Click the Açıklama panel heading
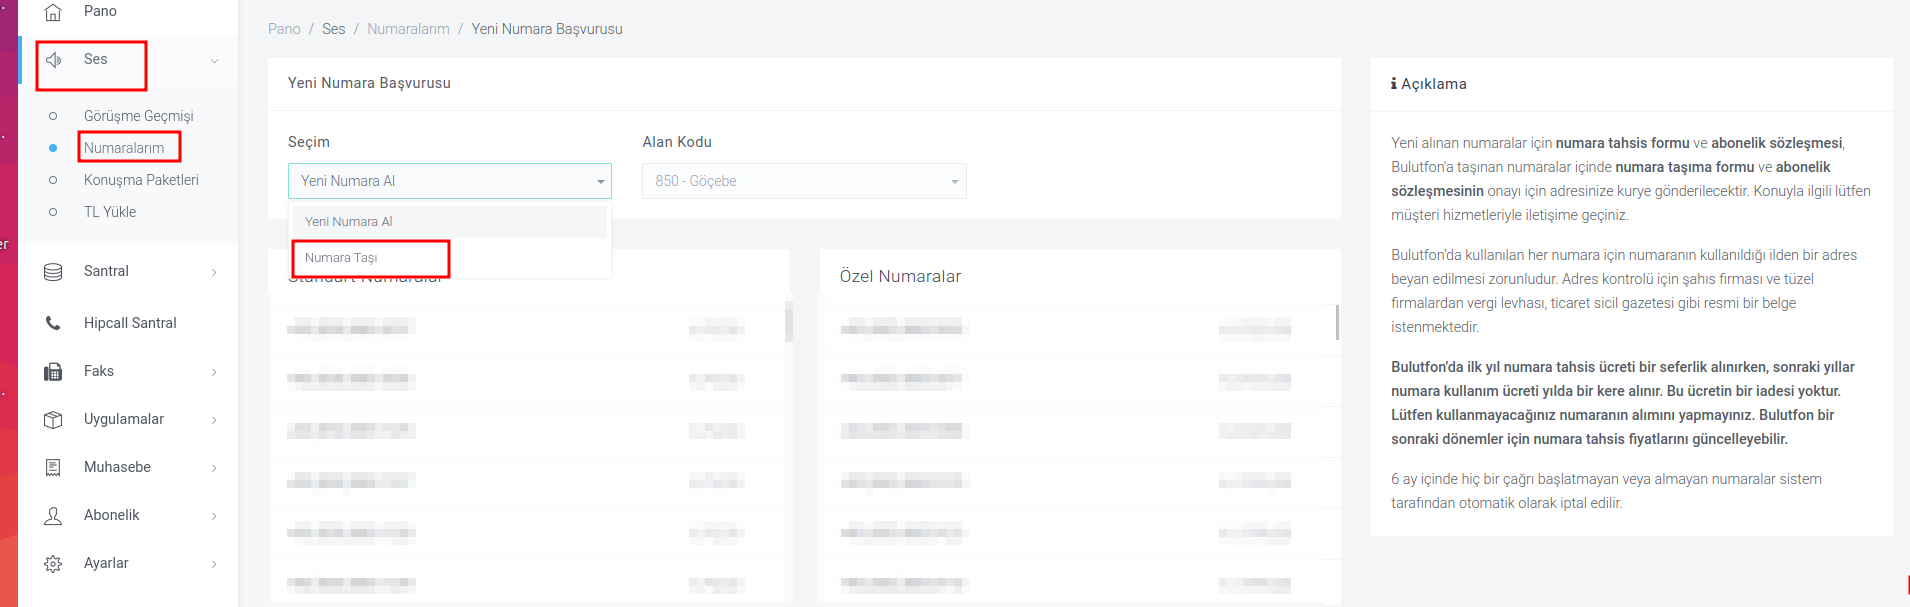 pos(1434,84)
